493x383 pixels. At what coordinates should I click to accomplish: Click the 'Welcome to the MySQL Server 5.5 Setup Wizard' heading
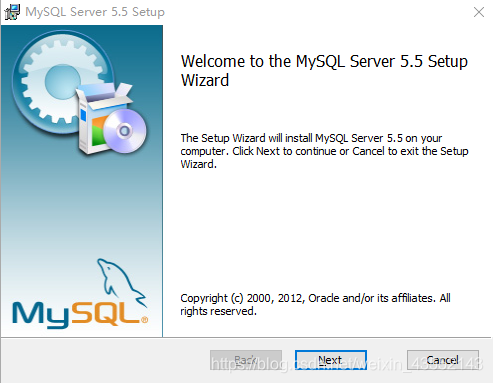pyautogui.click(x=324, y=71)
